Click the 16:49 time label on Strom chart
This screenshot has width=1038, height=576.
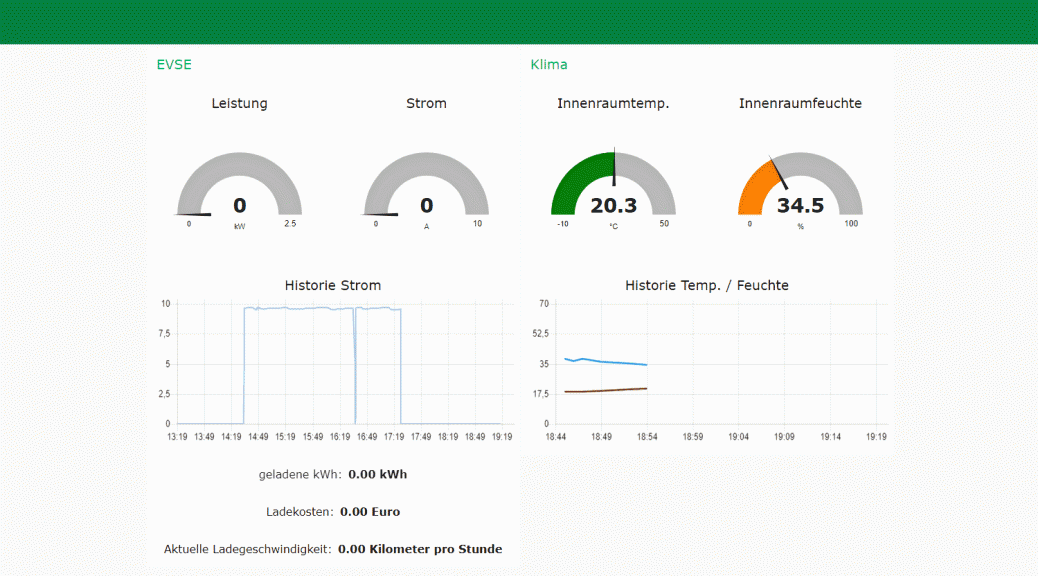366,436
